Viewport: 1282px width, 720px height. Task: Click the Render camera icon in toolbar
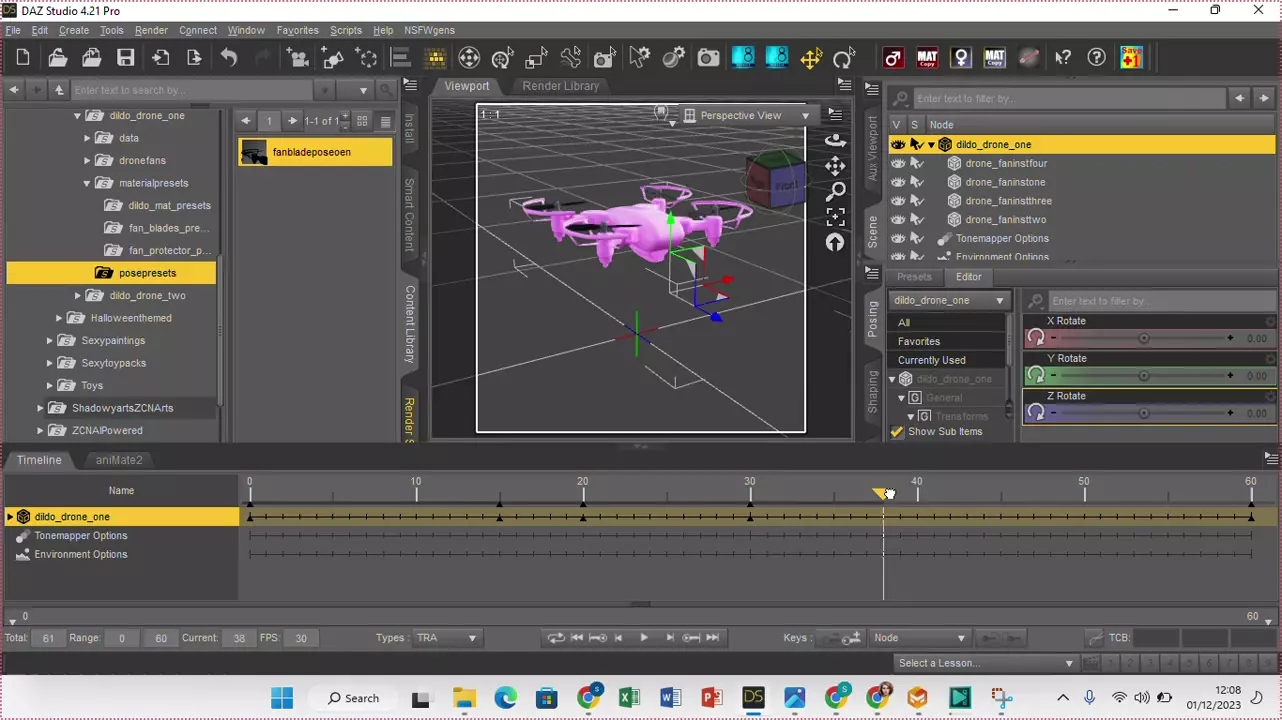(708, 58)
